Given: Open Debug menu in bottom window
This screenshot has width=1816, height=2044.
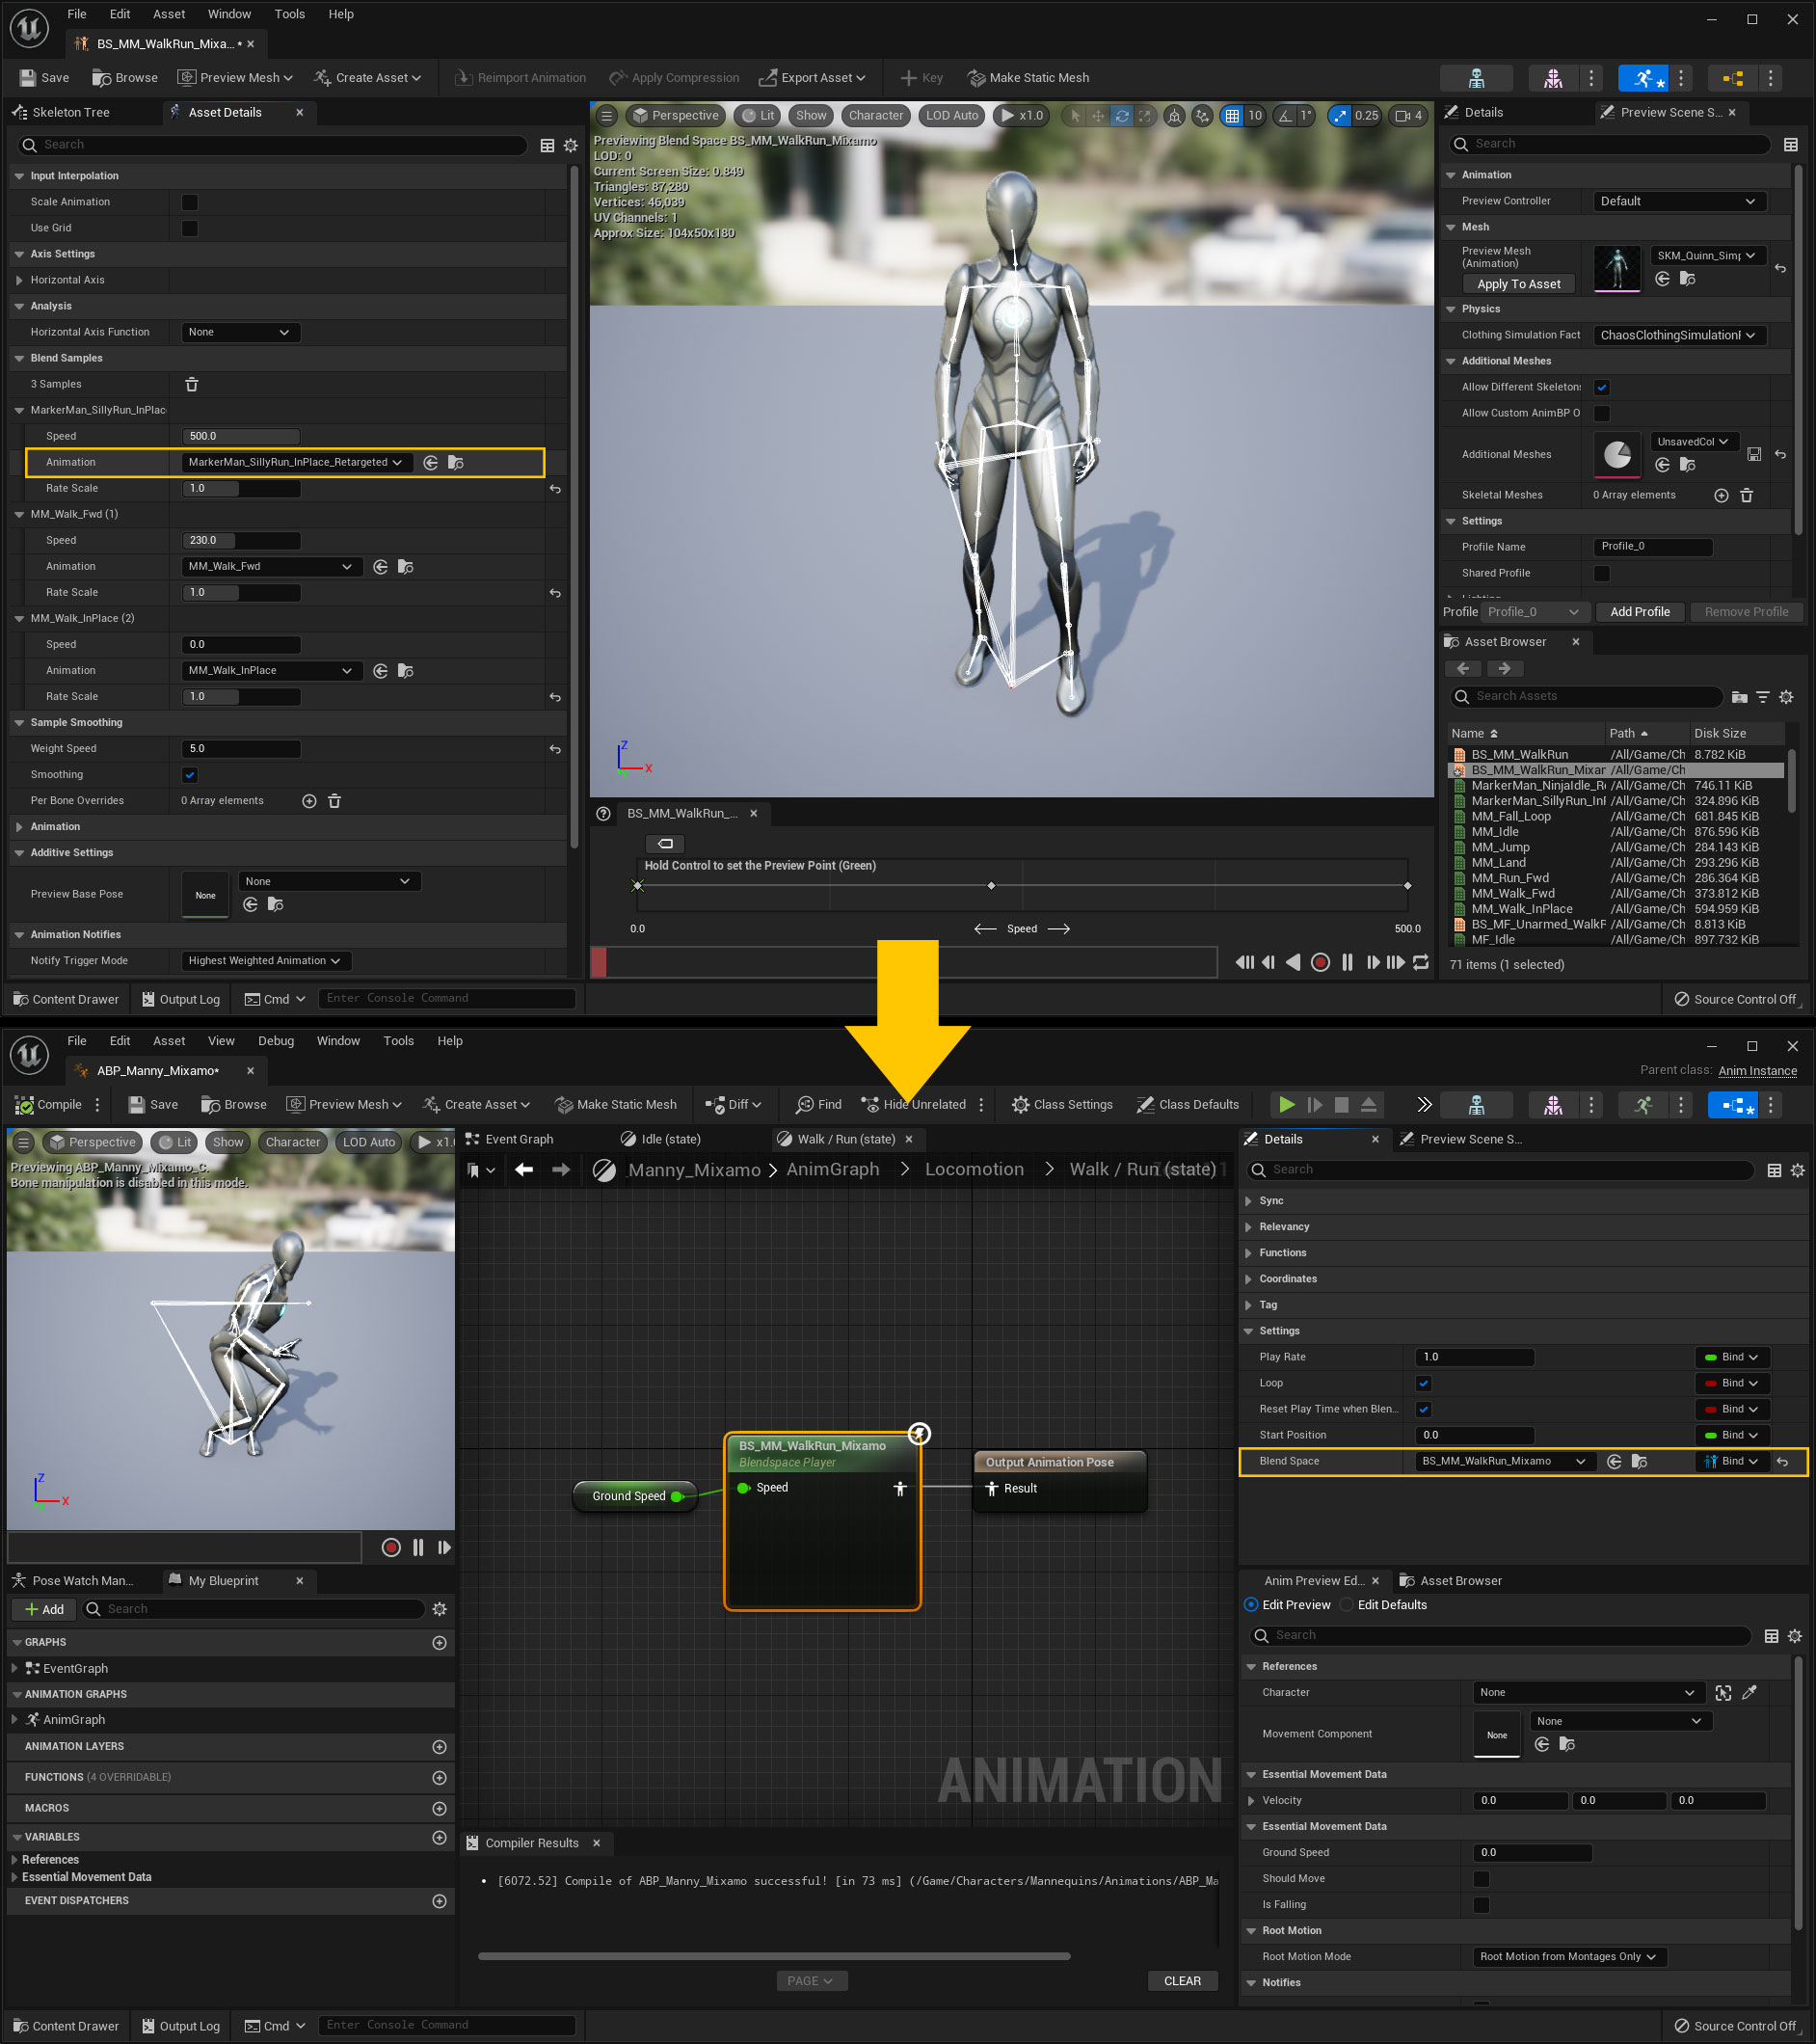Looking at the screenshot, I should pyautogui.click(x=276, y=1041).
